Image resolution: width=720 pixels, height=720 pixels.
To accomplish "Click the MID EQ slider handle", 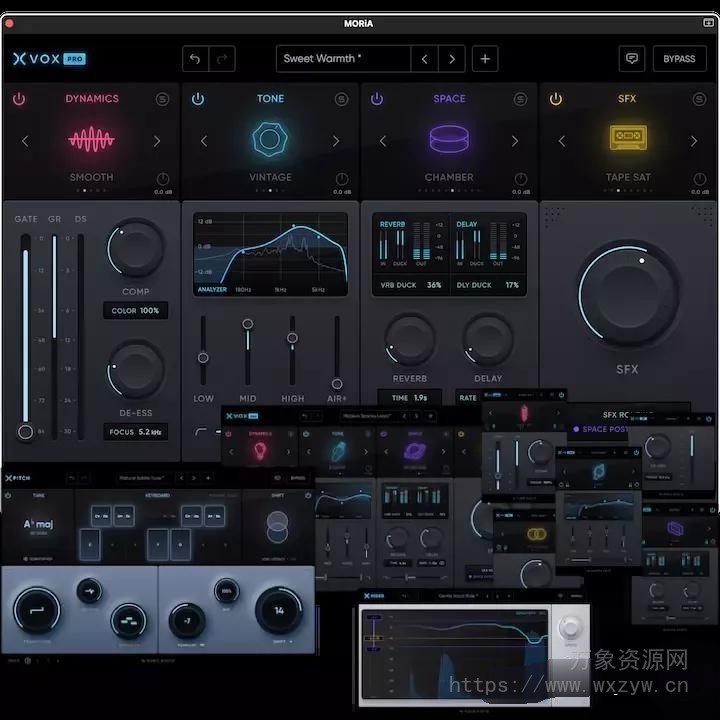I will [248, 324].
